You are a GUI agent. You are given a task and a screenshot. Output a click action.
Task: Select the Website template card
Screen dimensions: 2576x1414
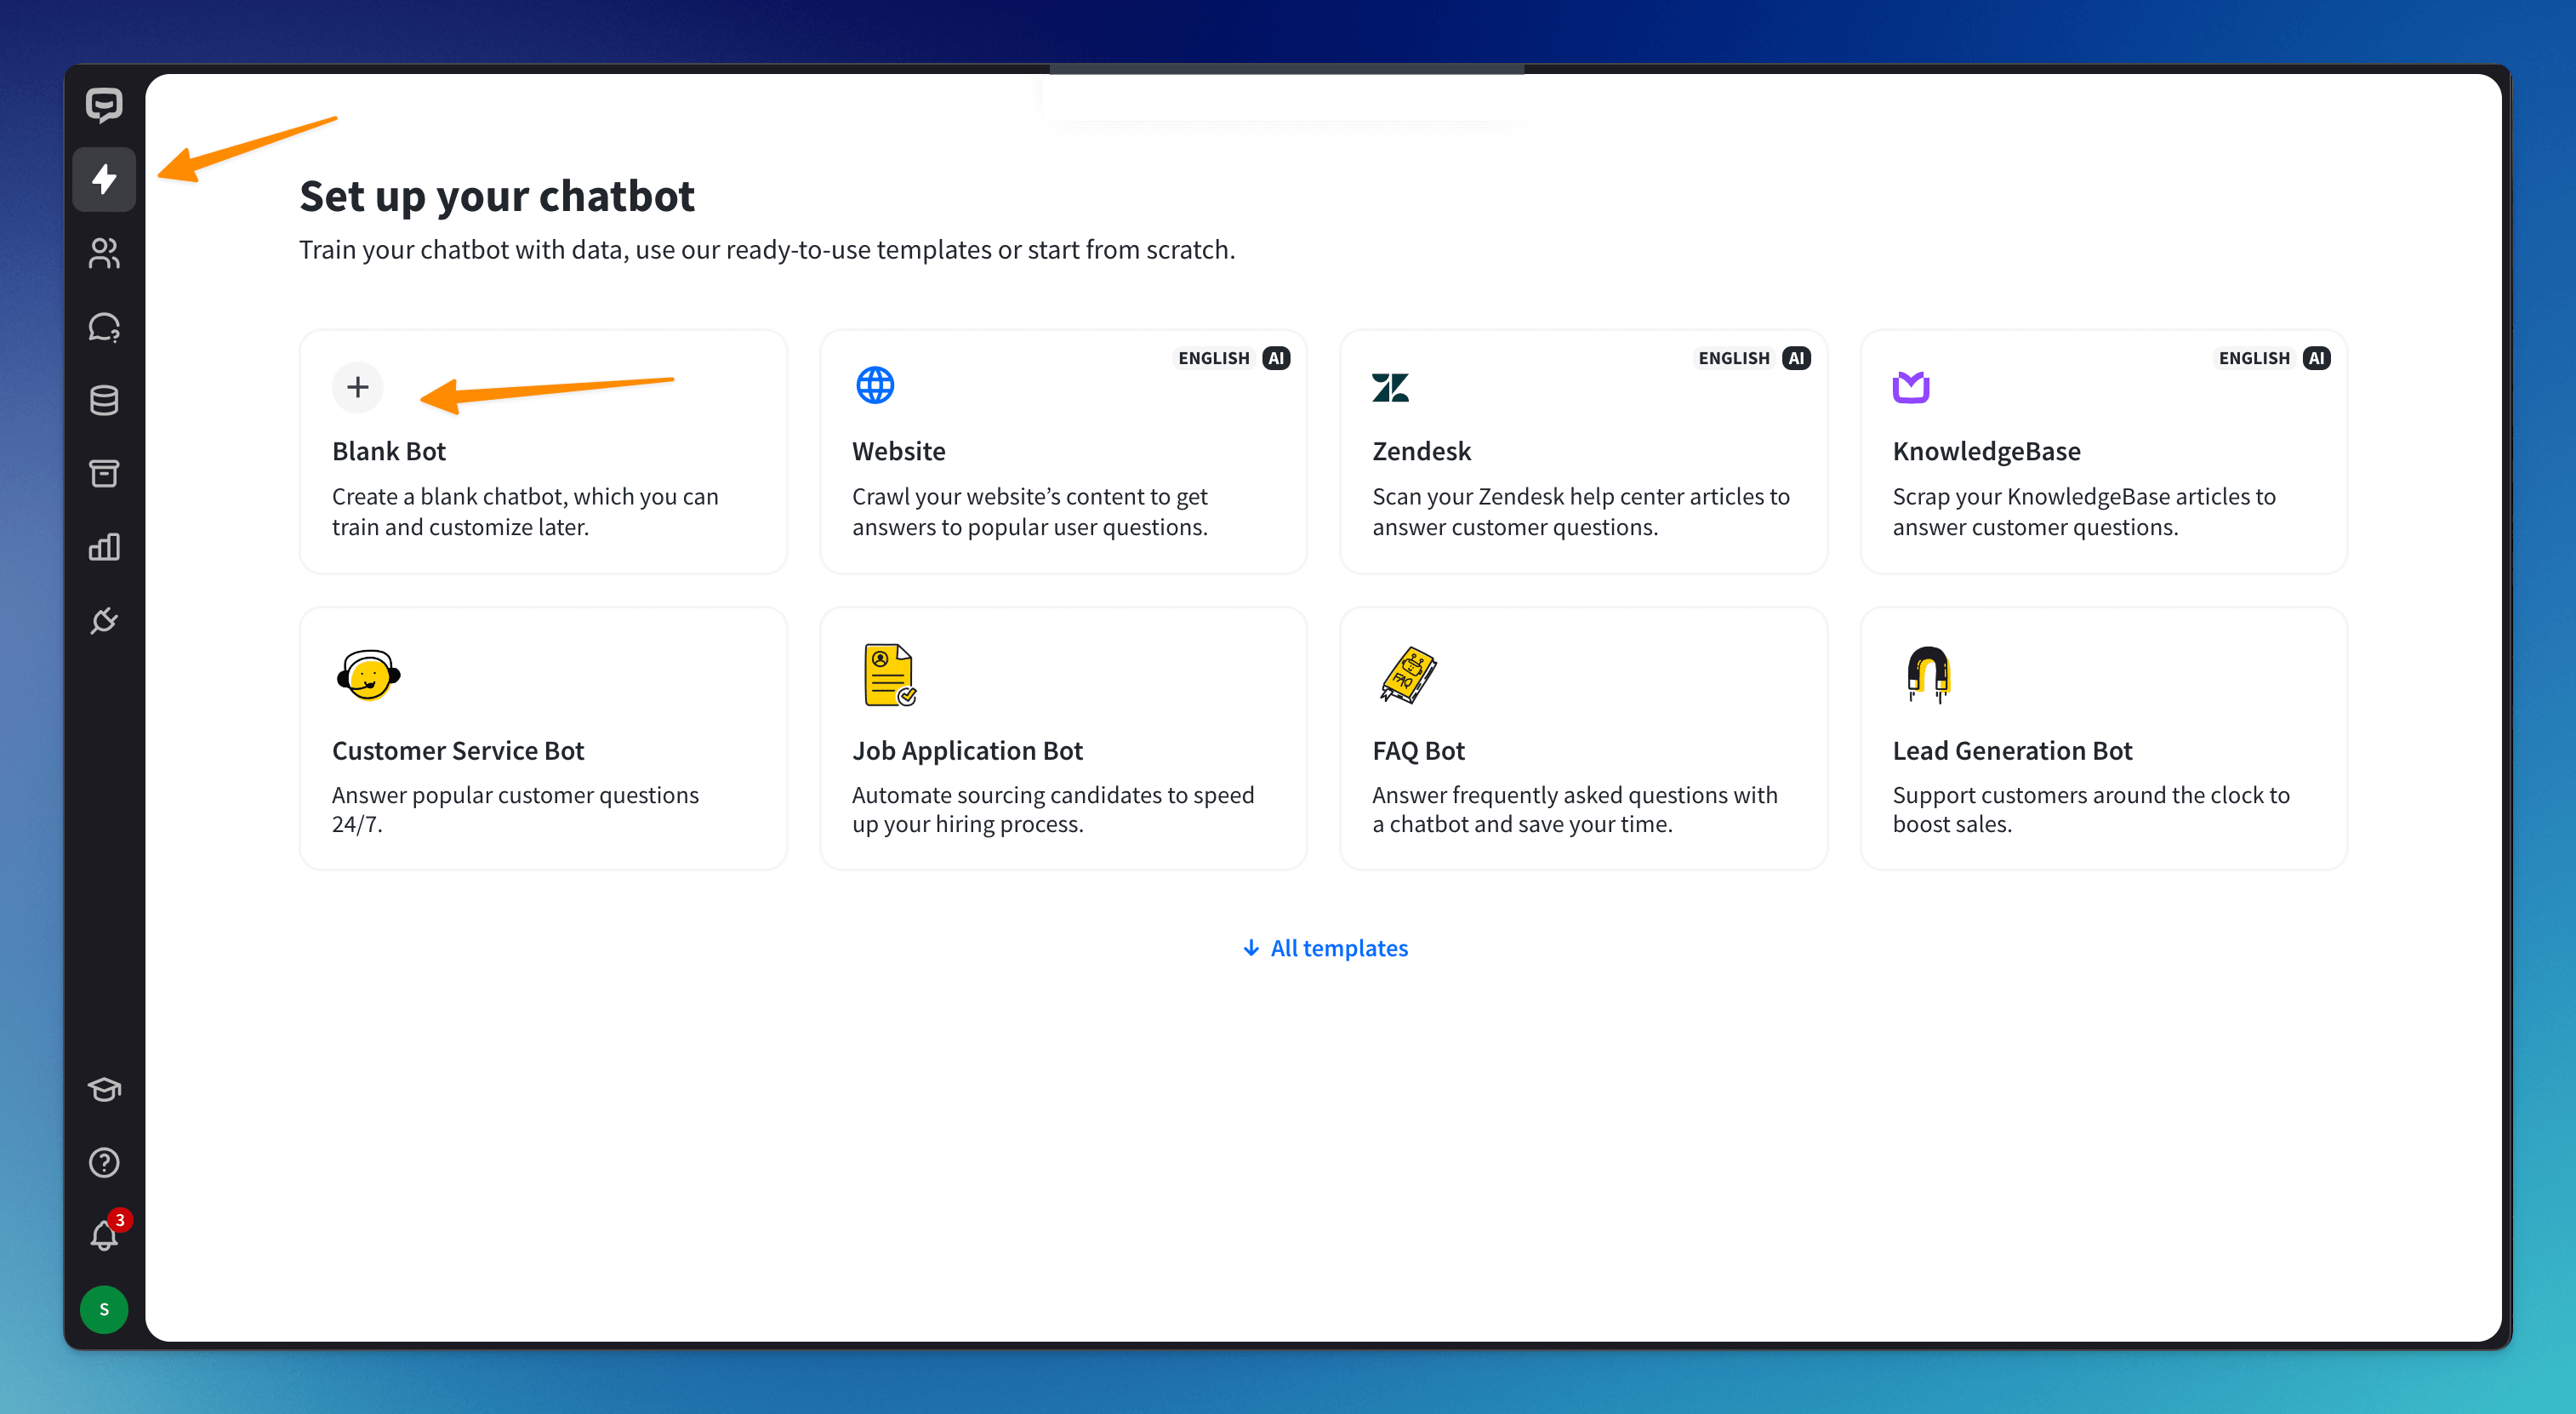[1063, 452]
